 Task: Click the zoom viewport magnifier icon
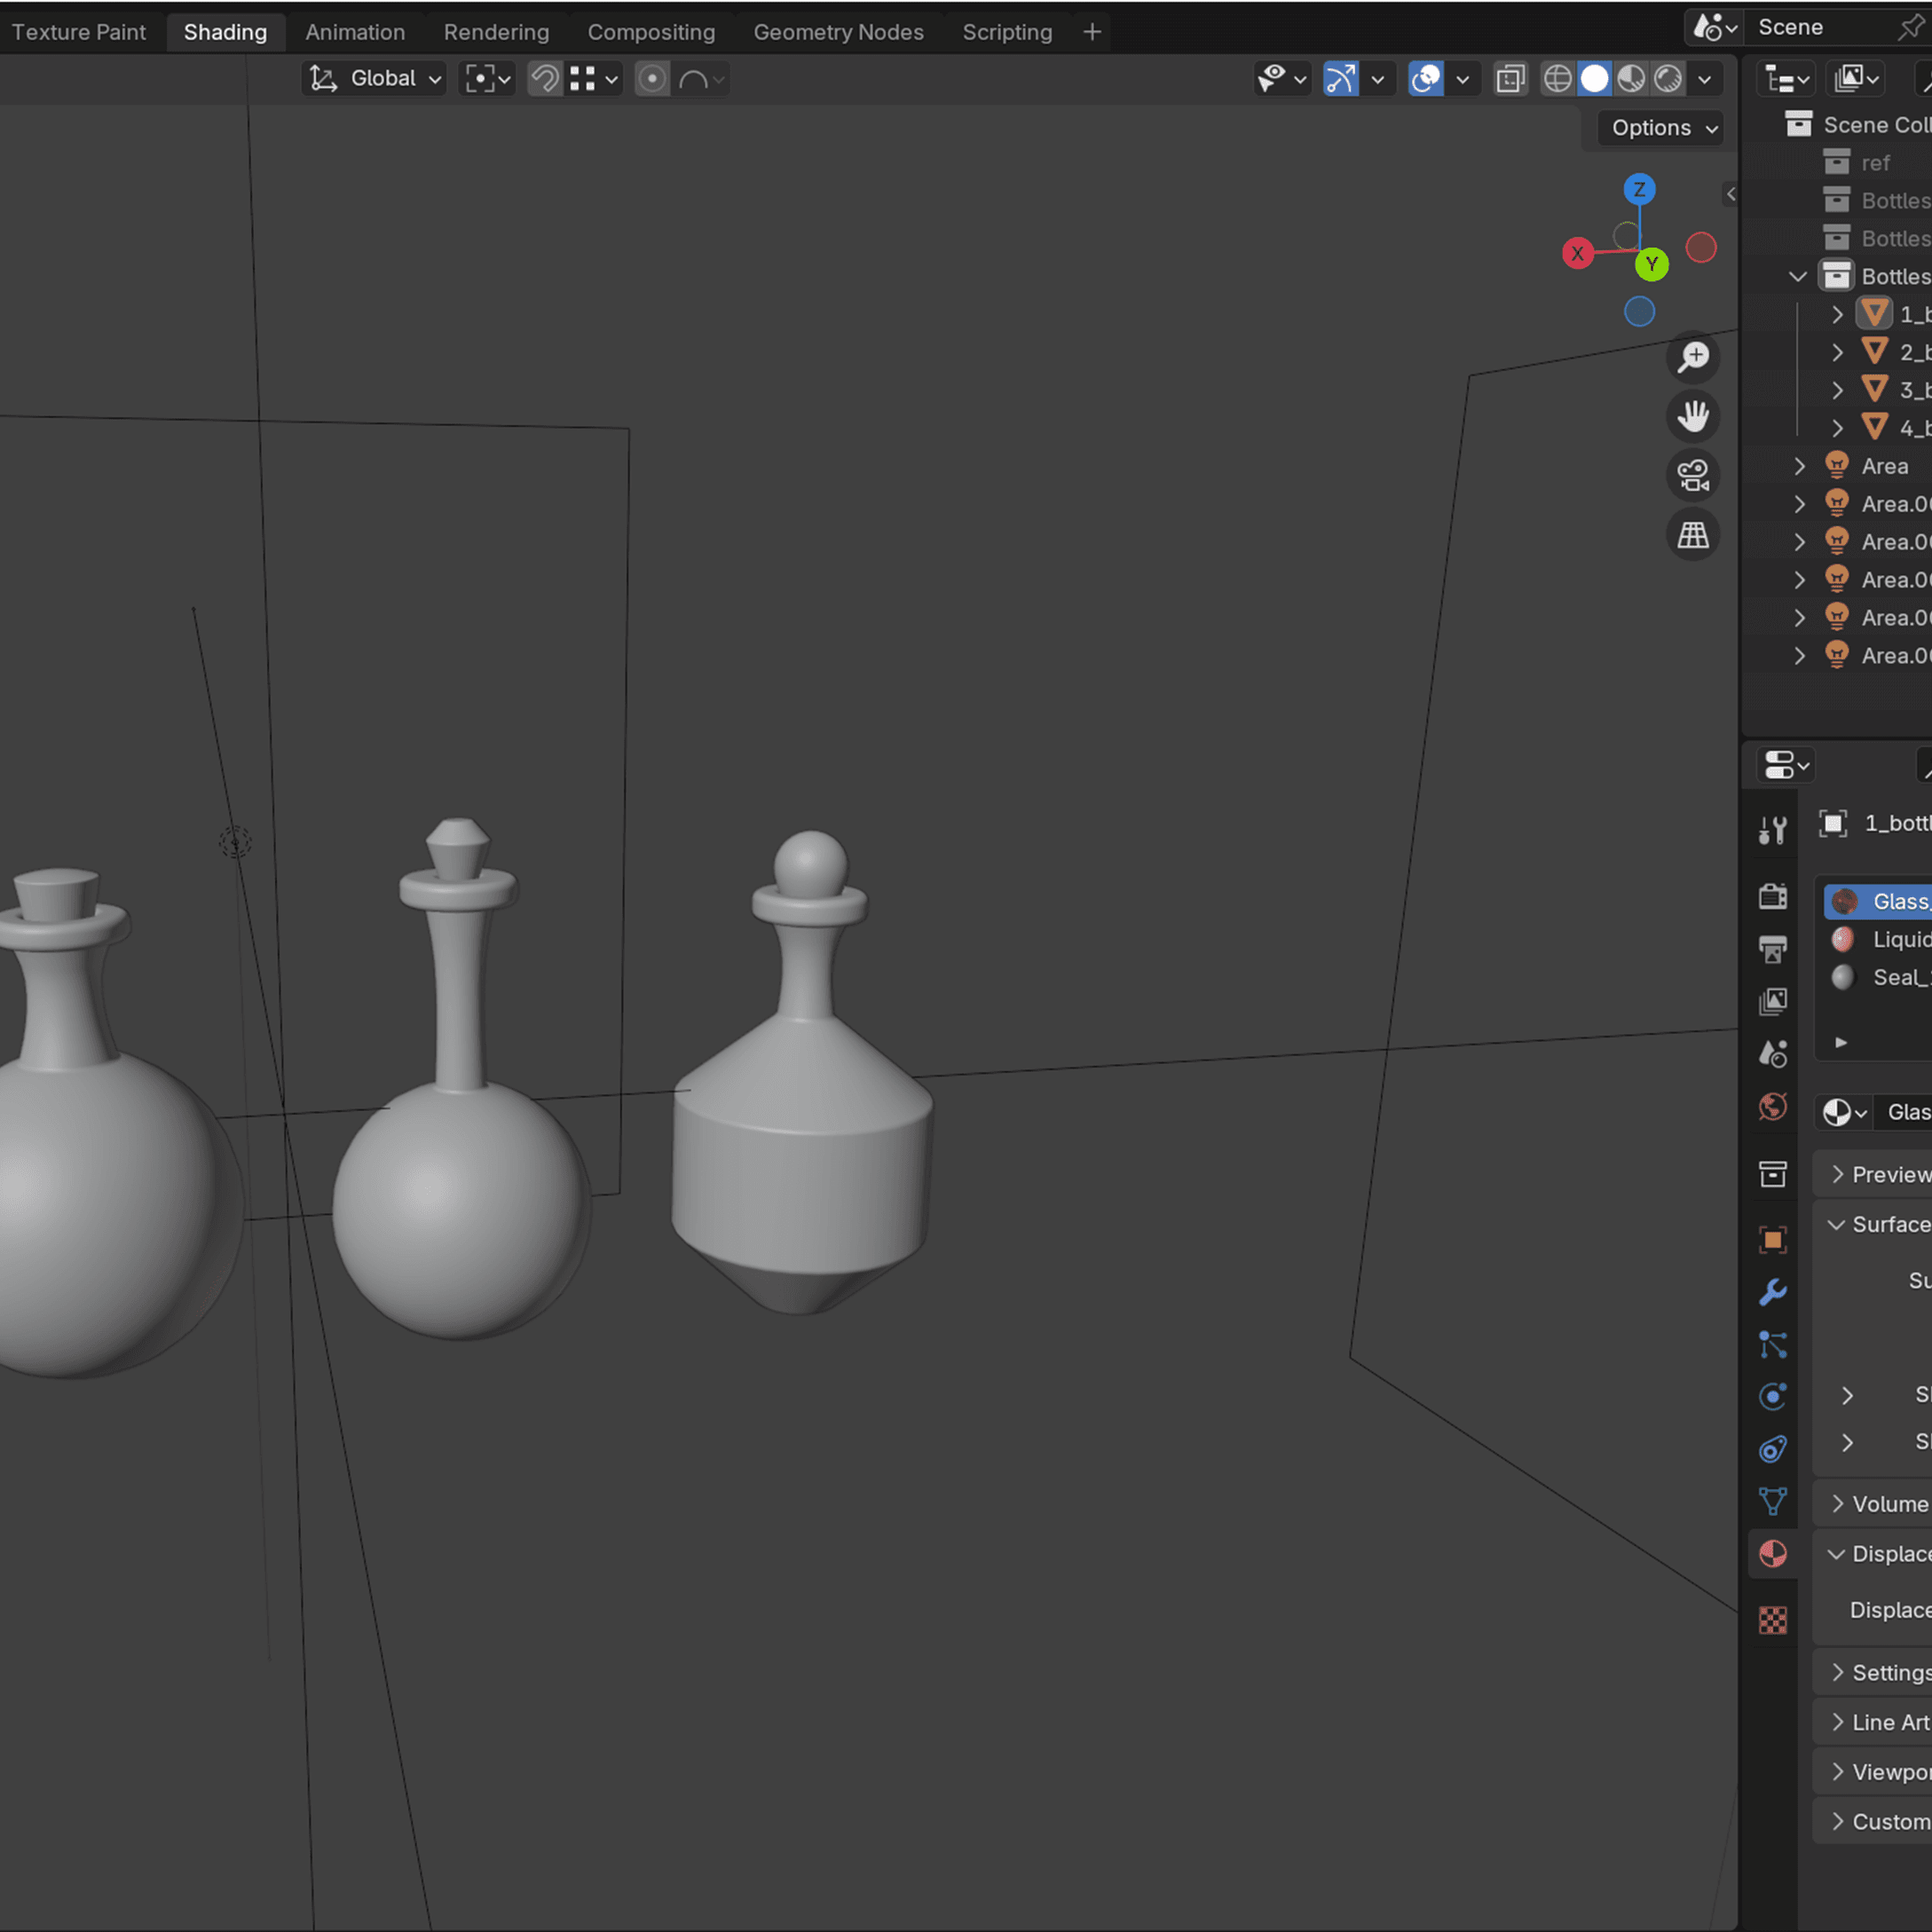1693,357
